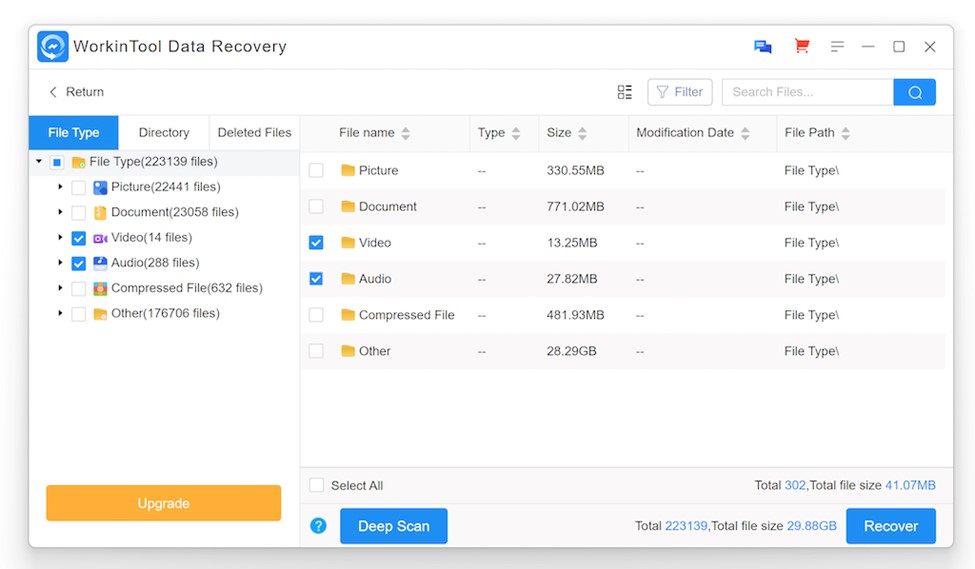Click the Document category icon in tree

[x=100, y=213]
